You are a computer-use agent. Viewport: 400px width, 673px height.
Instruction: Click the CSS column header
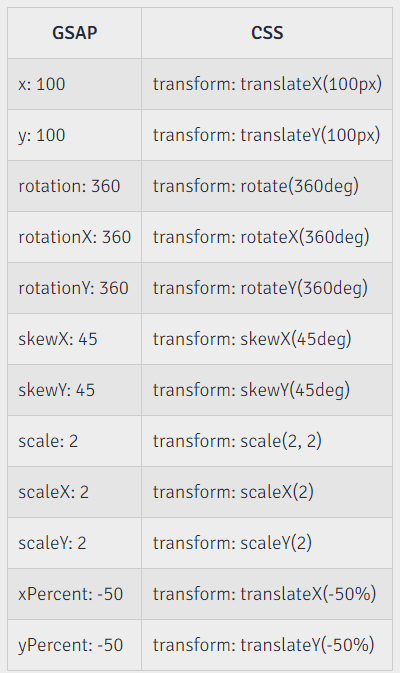[x=267, y=33]
